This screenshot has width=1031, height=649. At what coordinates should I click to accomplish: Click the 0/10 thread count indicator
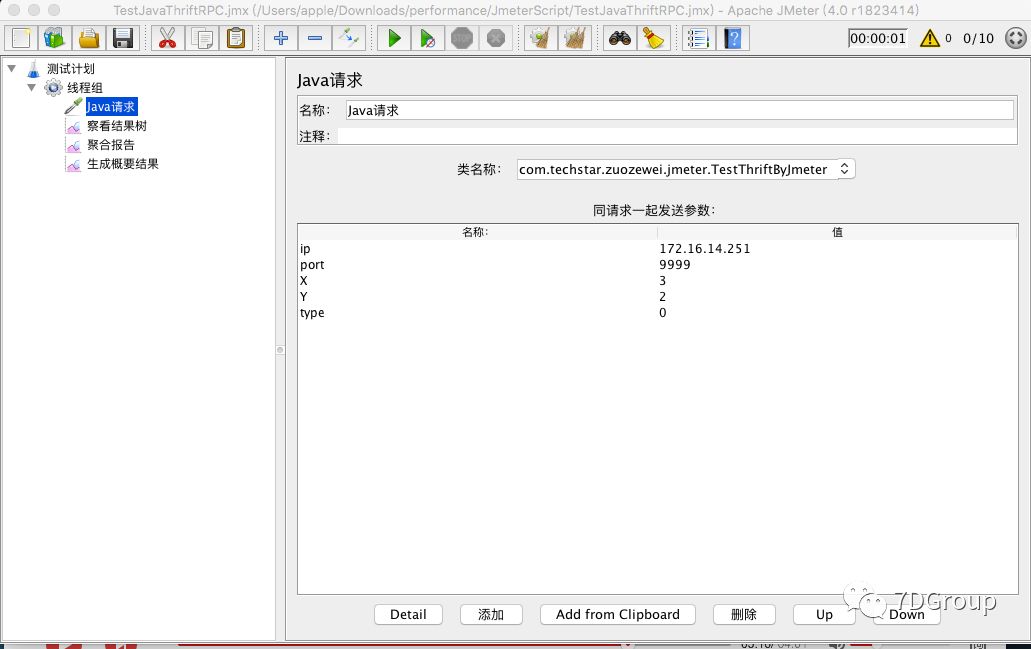tap(978, 38)
